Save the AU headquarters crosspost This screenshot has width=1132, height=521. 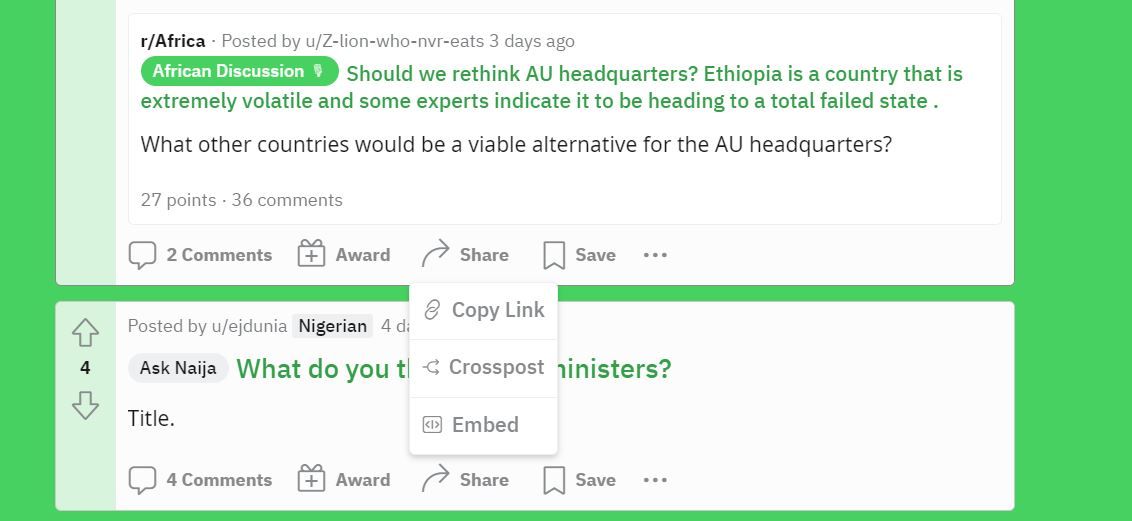pyautogui.click(x=579, y=255)
